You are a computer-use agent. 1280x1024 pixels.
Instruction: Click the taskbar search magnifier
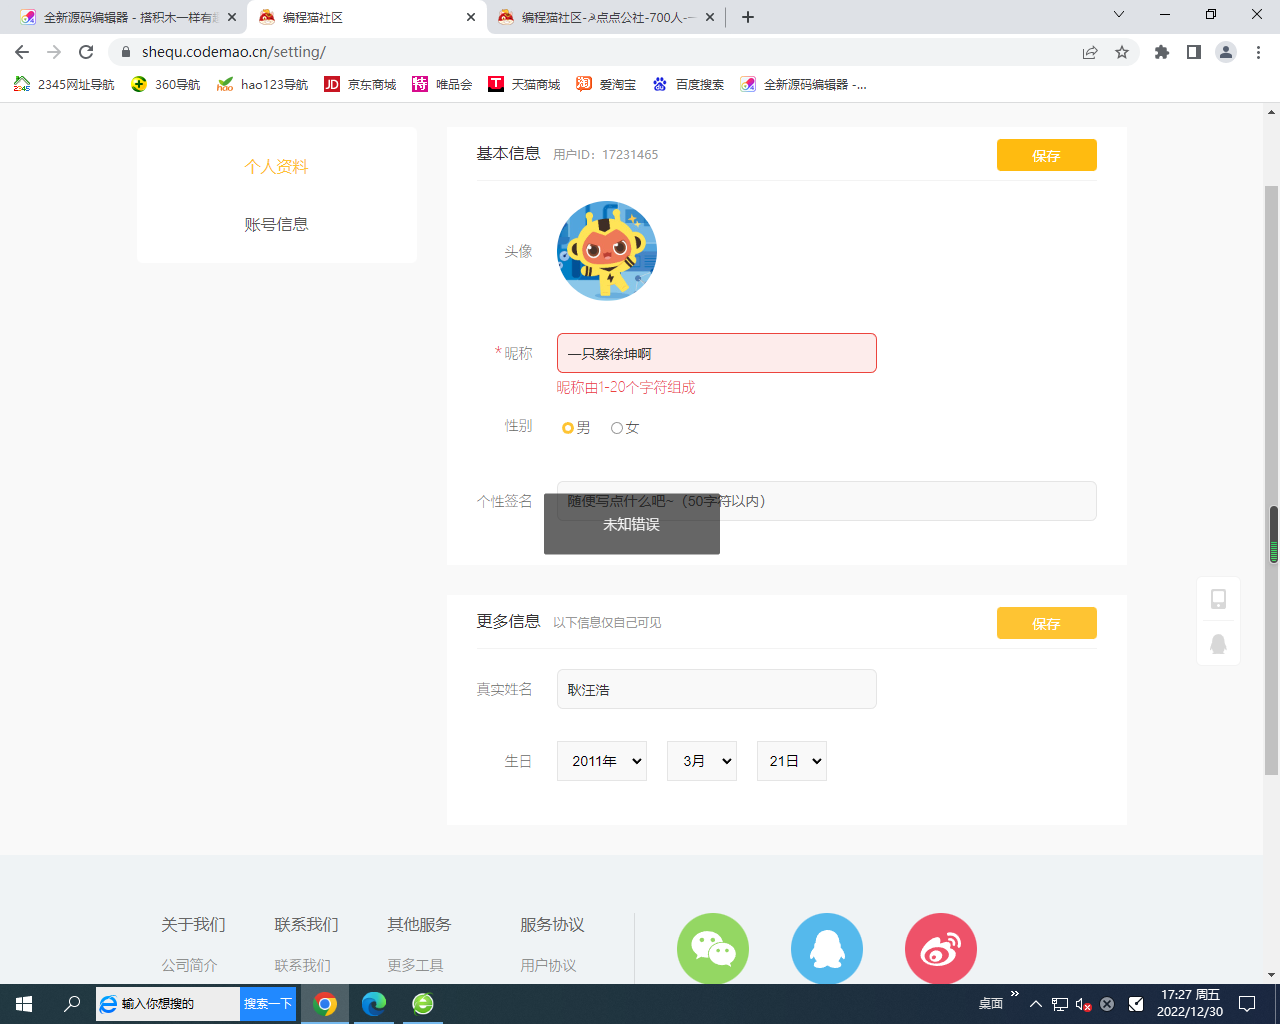pos(72,1004)
